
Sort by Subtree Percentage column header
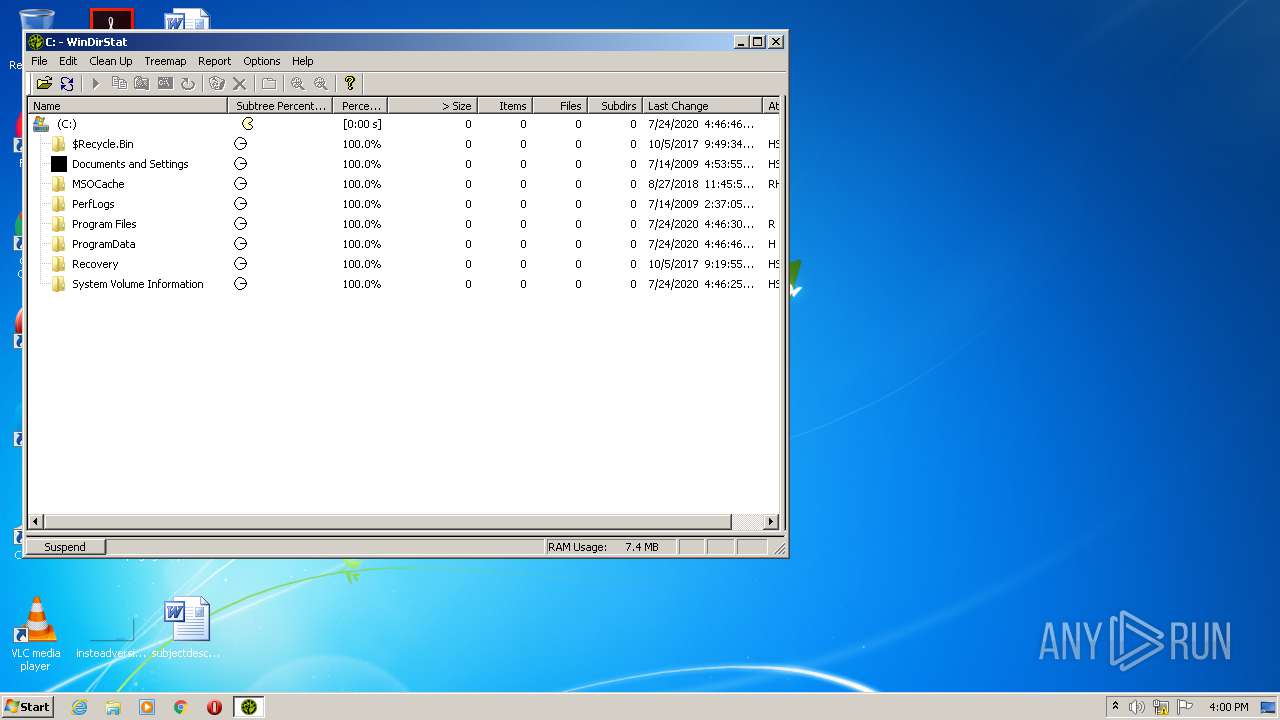[281, 106]
